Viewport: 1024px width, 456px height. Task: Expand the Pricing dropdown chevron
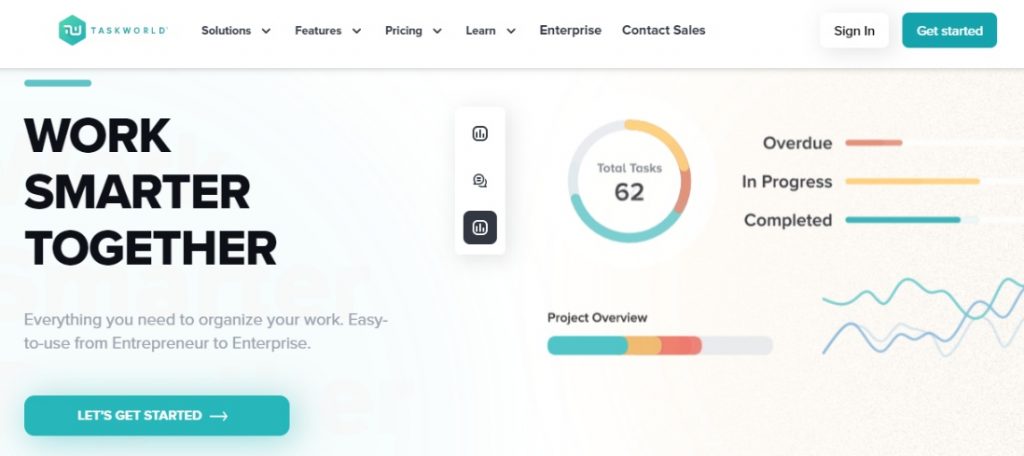[x=438, y=31]
